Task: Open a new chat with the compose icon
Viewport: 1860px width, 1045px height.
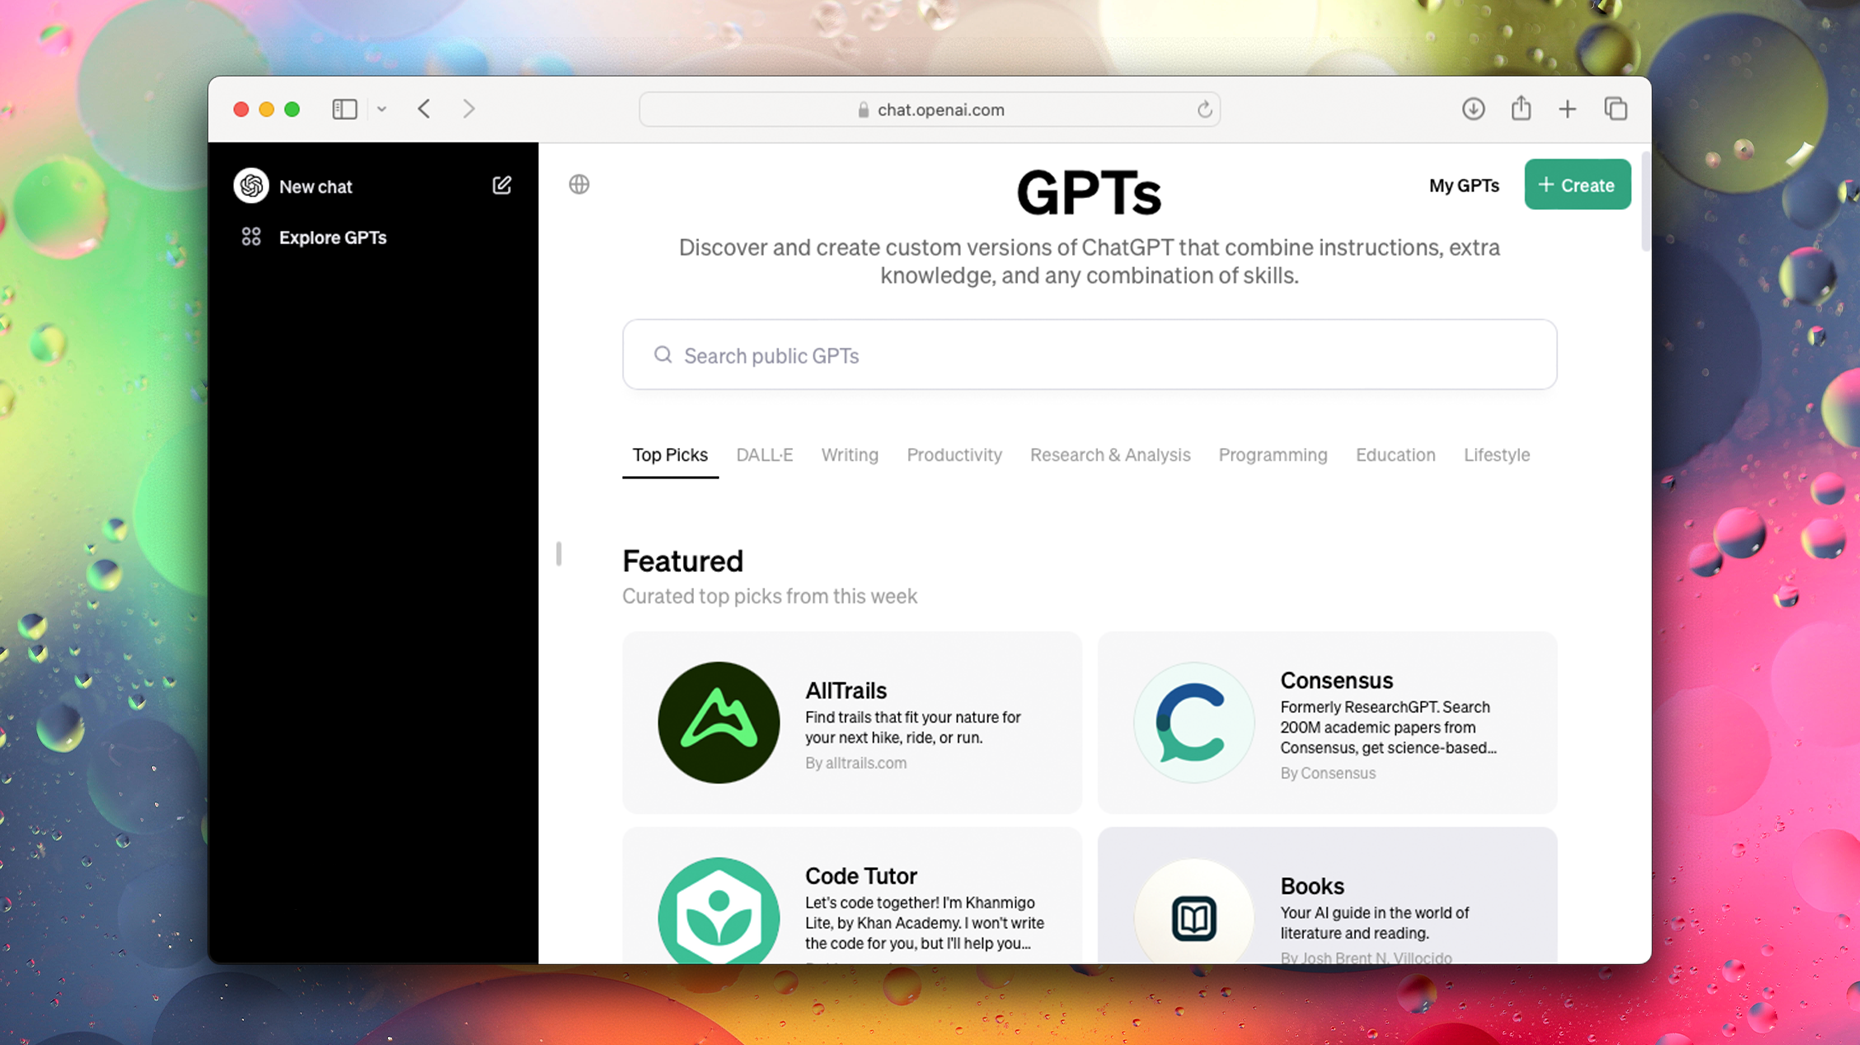Action: click(502, 185)
